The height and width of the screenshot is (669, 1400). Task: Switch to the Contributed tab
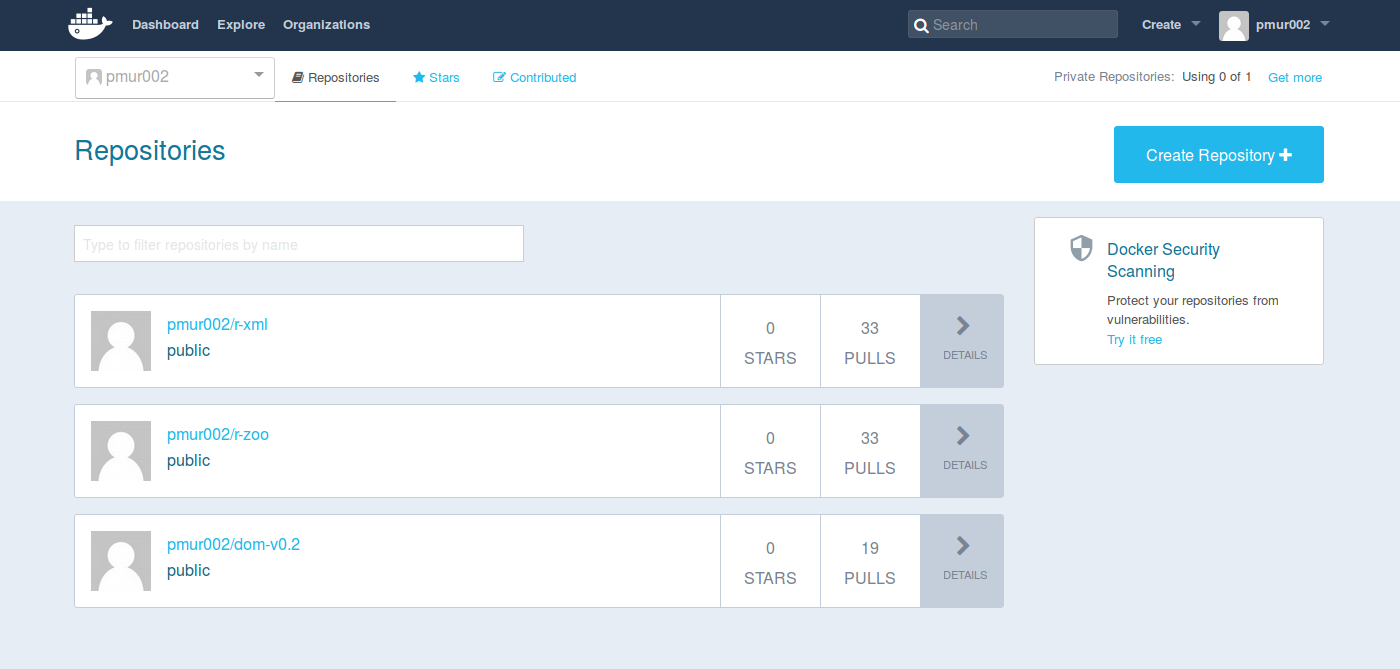coord(534,77)
